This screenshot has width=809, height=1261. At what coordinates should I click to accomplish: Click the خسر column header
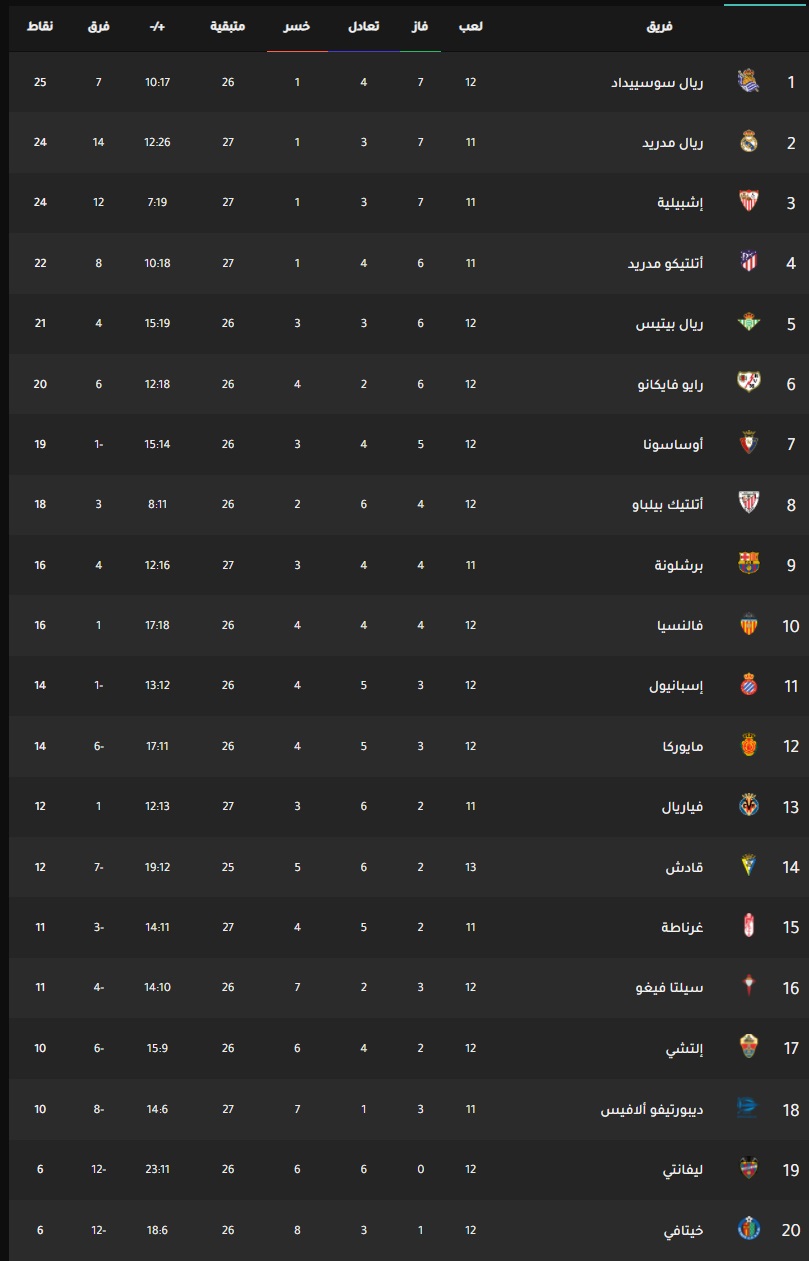(297, 26)
